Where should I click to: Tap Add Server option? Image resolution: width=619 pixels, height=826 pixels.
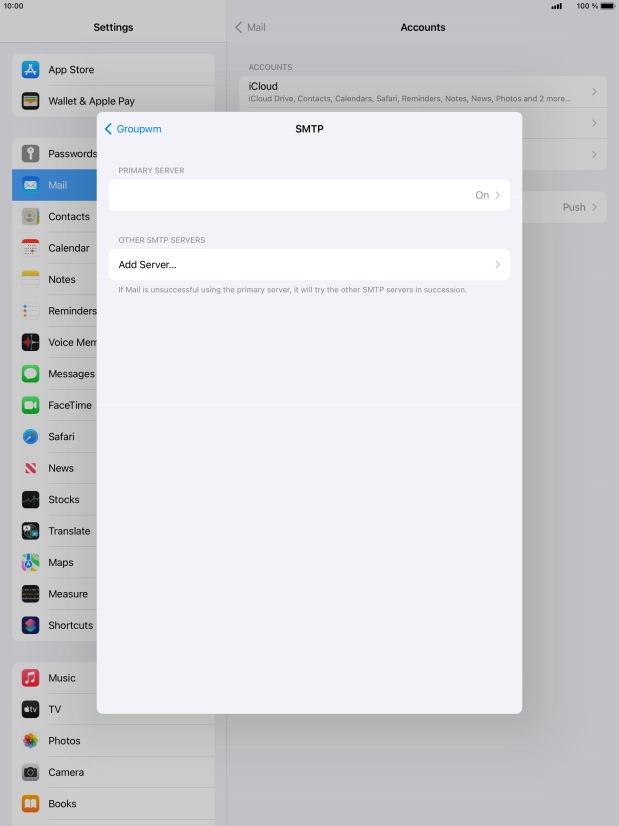pos(148,265)
